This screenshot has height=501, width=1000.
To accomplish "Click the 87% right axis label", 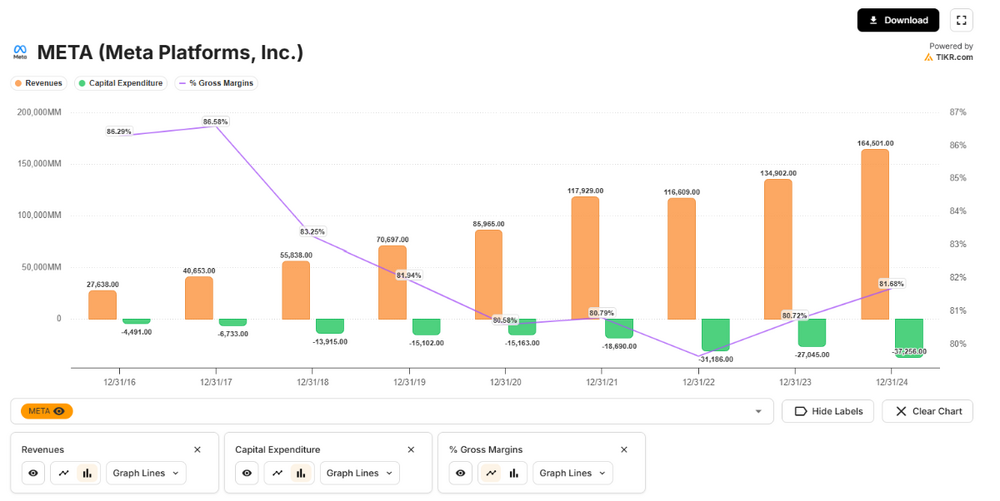I will click(958, 112).
